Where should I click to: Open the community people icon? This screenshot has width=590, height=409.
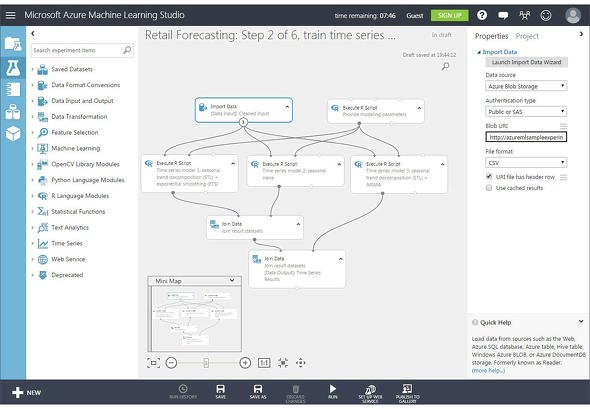pyautogui.click(x=525, y=15)
